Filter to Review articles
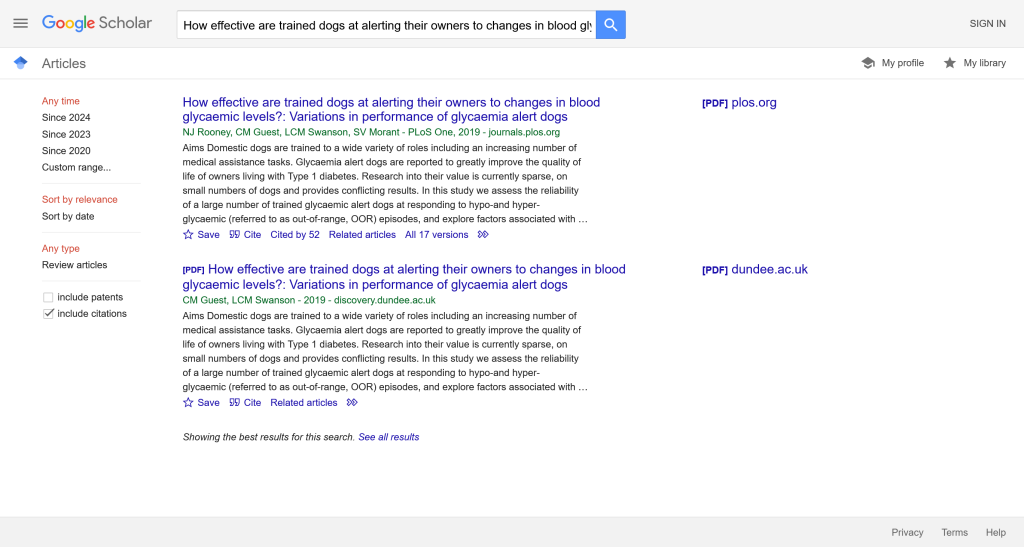The height and width of the screenshot is (547, 1024). pyautogui.click(x=74, y=265)
